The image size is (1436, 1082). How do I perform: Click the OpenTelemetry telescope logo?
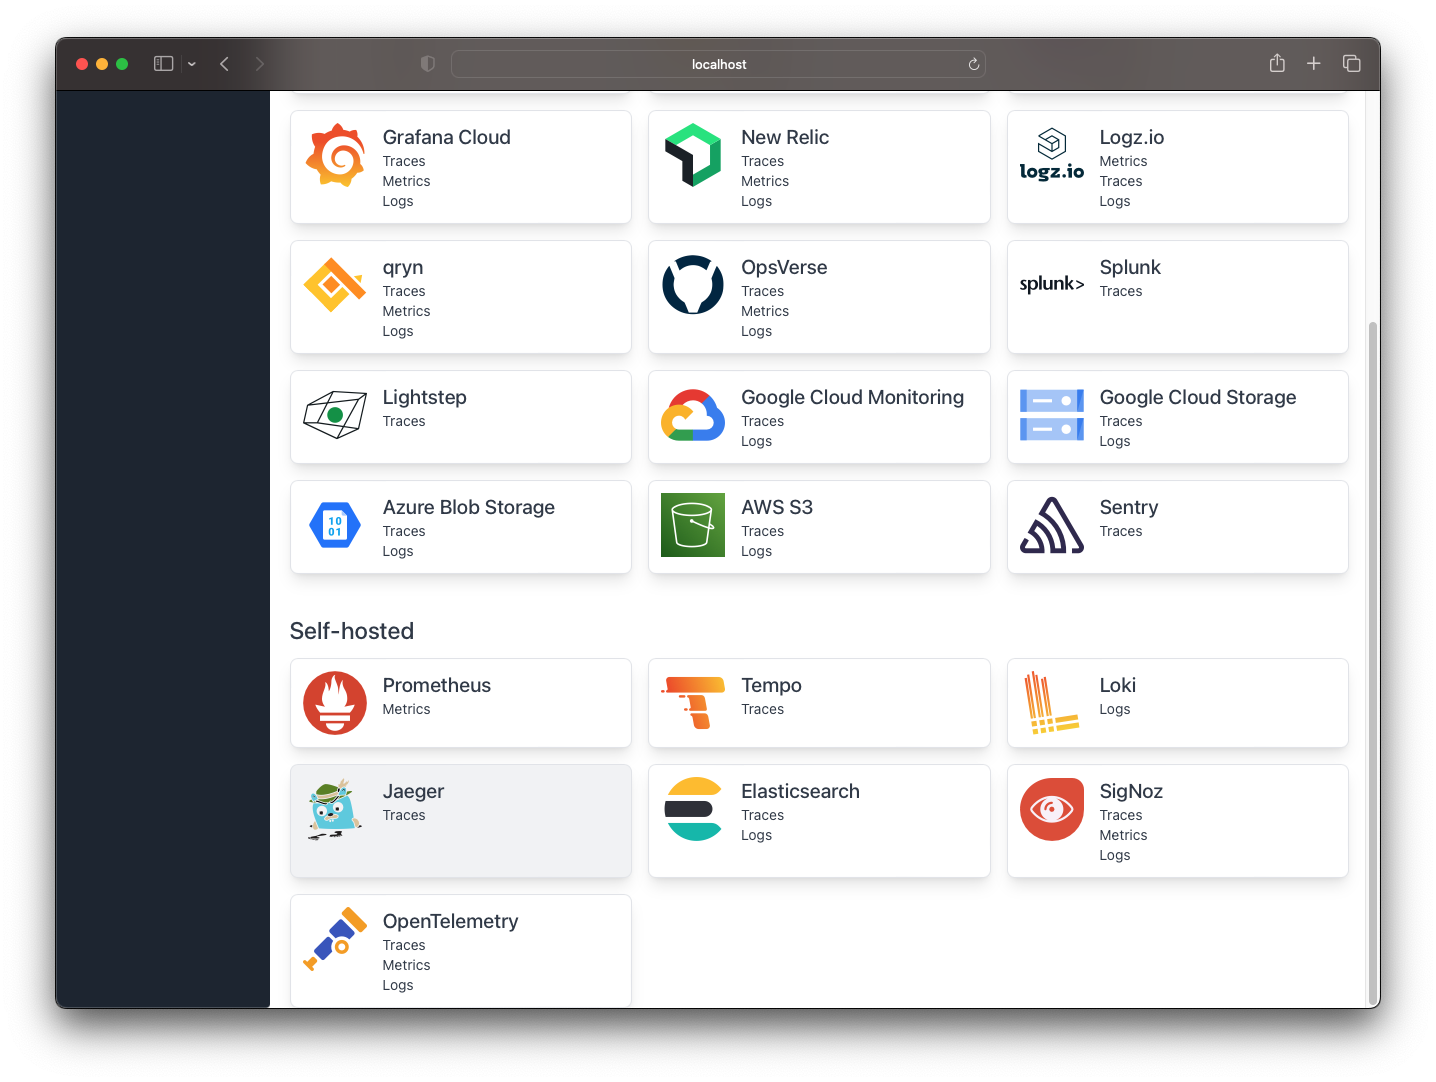point(335,939)
